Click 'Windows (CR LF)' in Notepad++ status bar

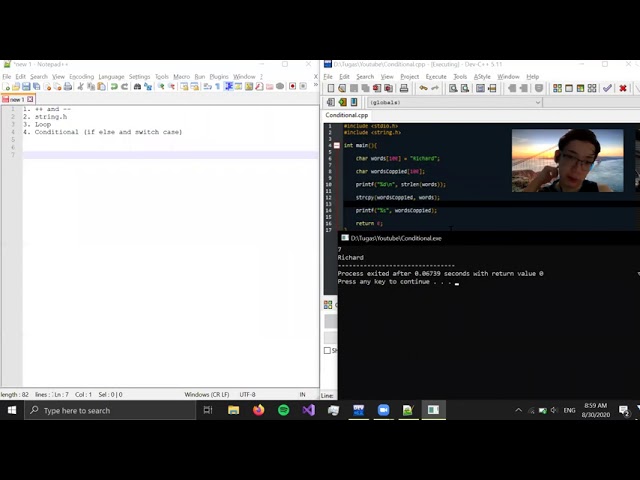coord(207,395)
